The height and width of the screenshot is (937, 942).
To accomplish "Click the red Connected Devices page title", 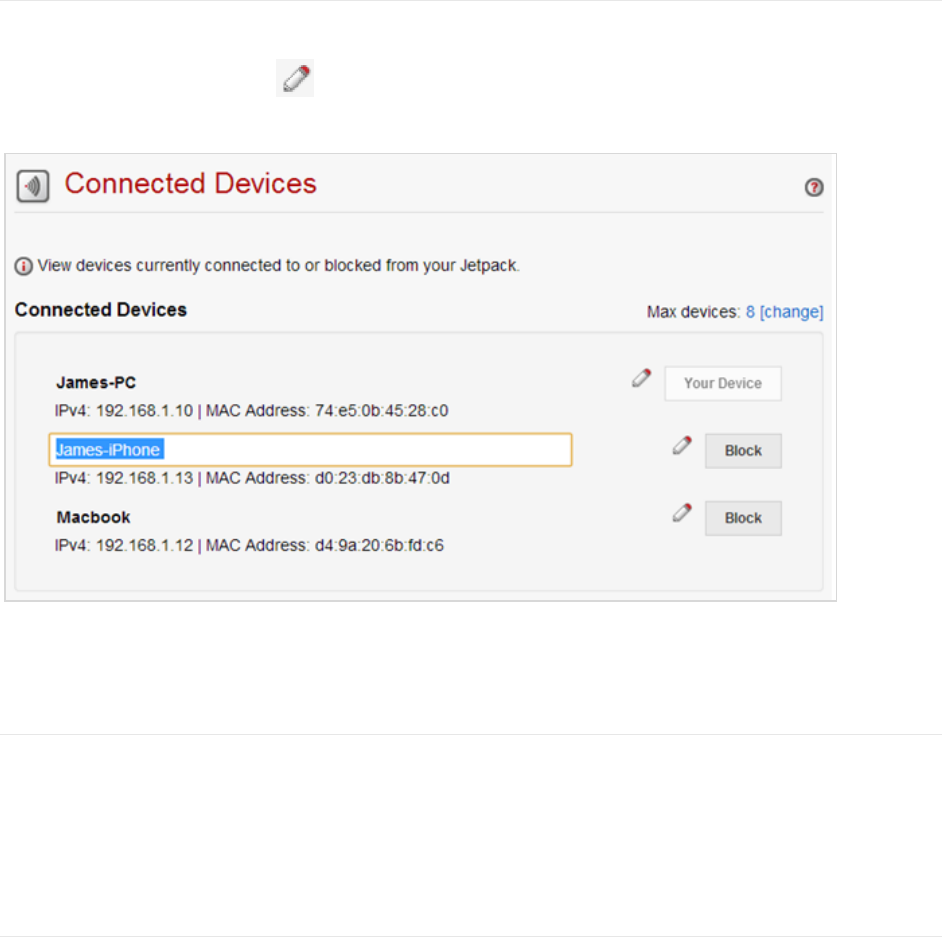I will point(190,184).
